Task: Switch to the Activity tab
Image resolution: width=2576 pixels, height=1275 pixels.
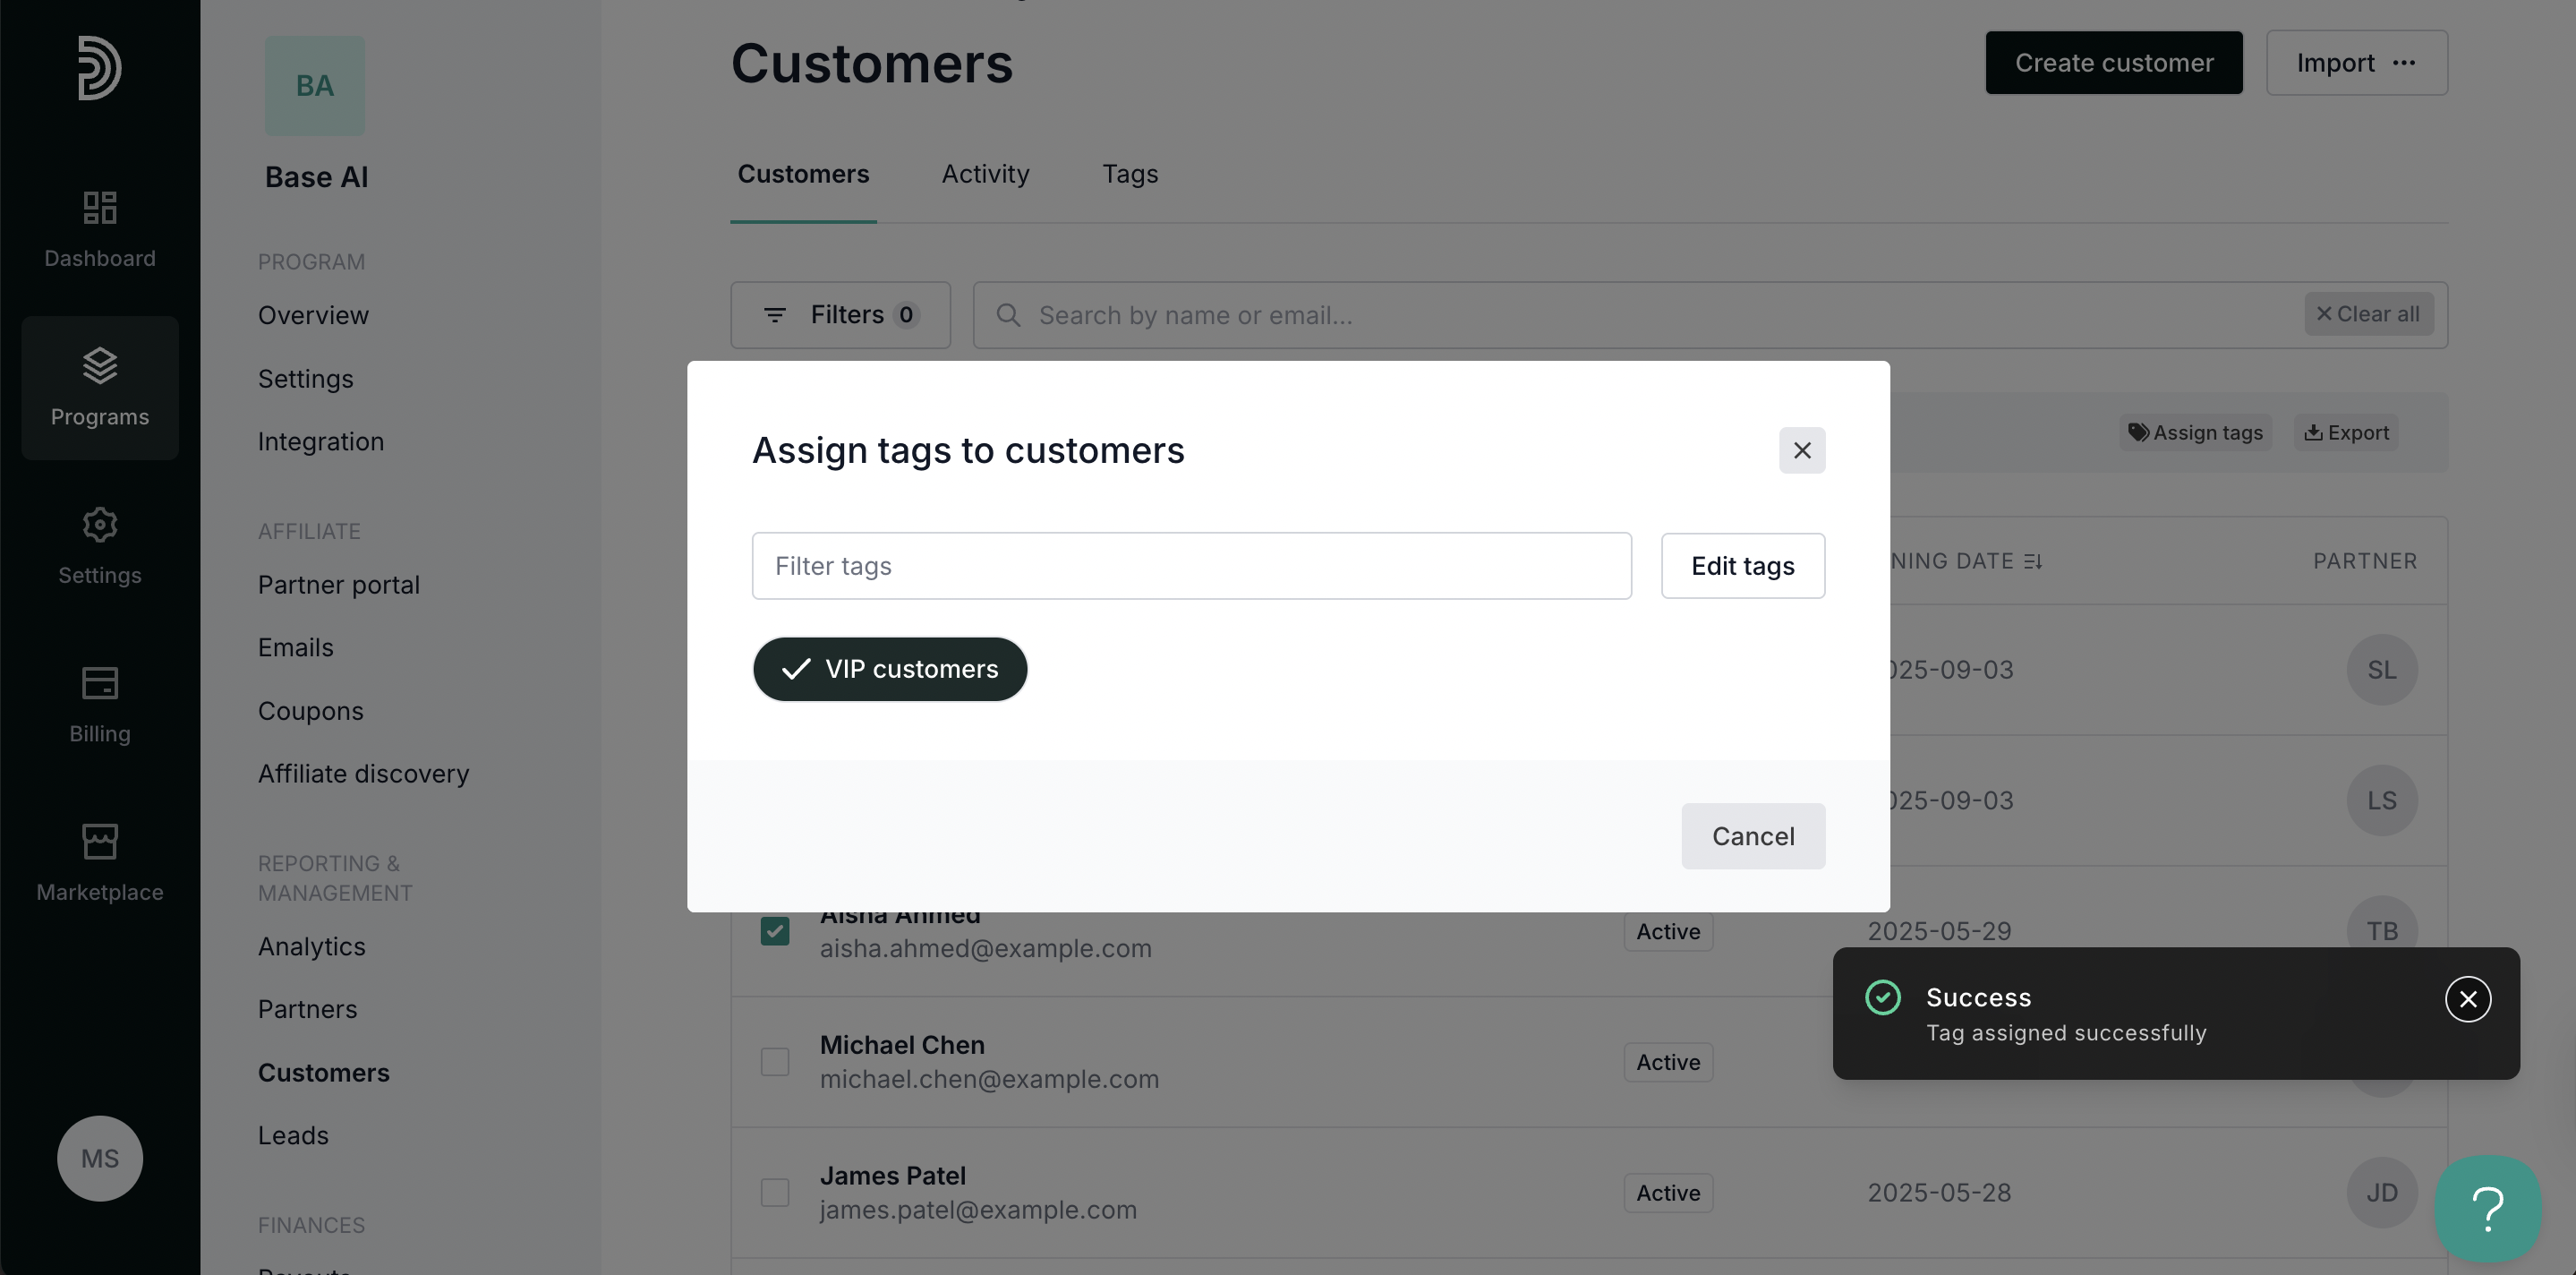Action: tap(985, 174)
